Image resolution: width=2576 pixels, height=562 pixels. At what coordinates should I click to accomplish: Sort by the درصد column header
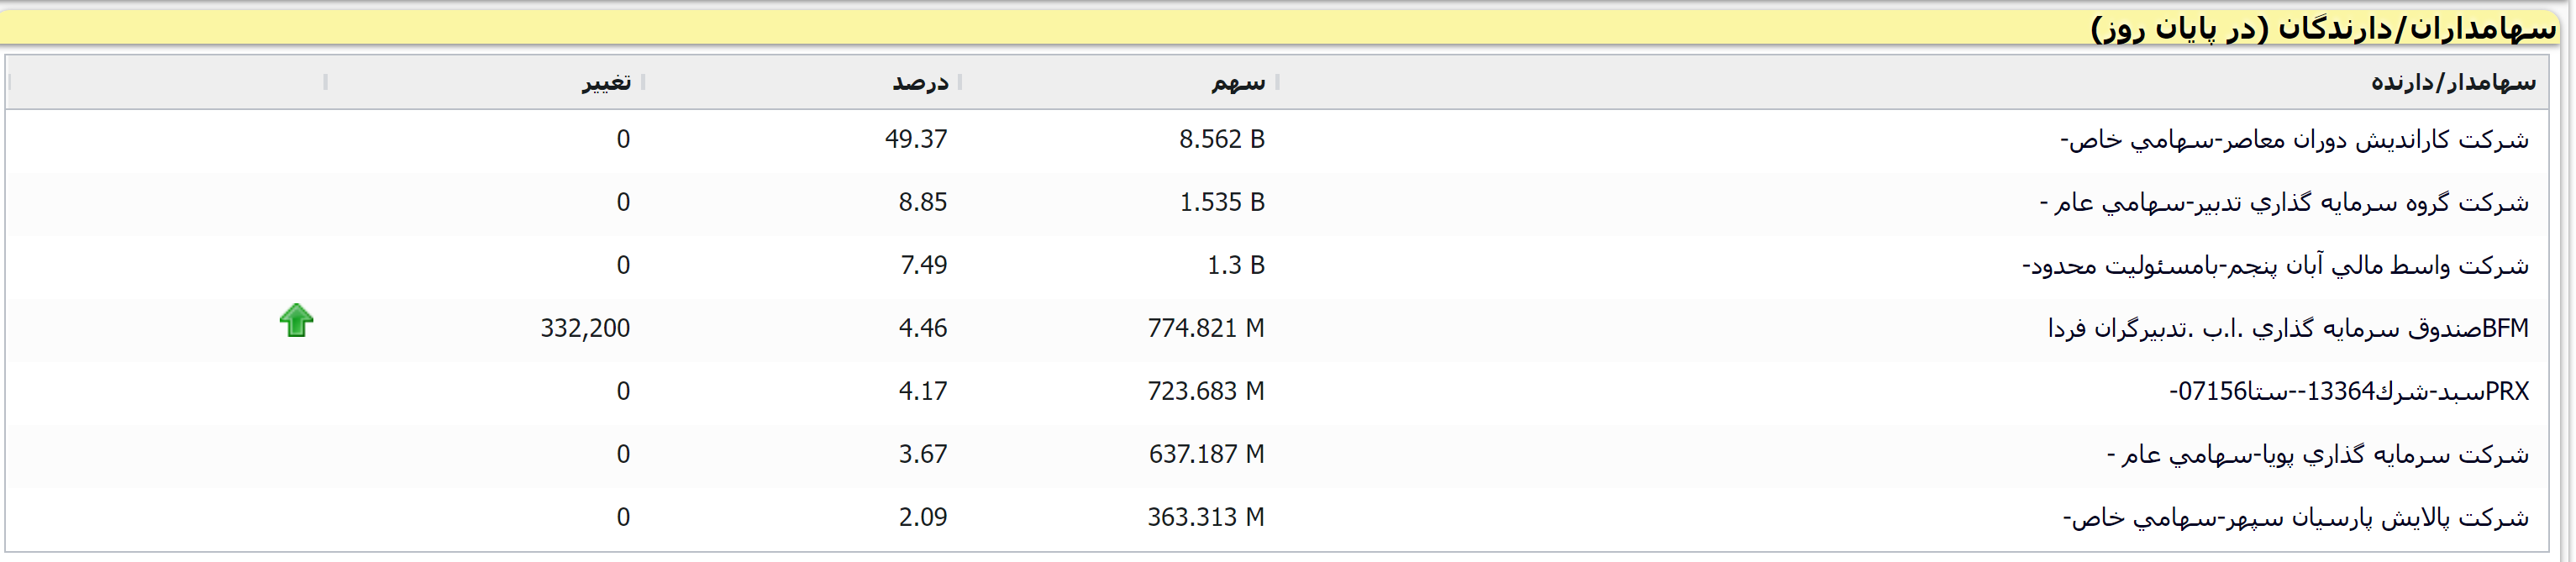920,83
